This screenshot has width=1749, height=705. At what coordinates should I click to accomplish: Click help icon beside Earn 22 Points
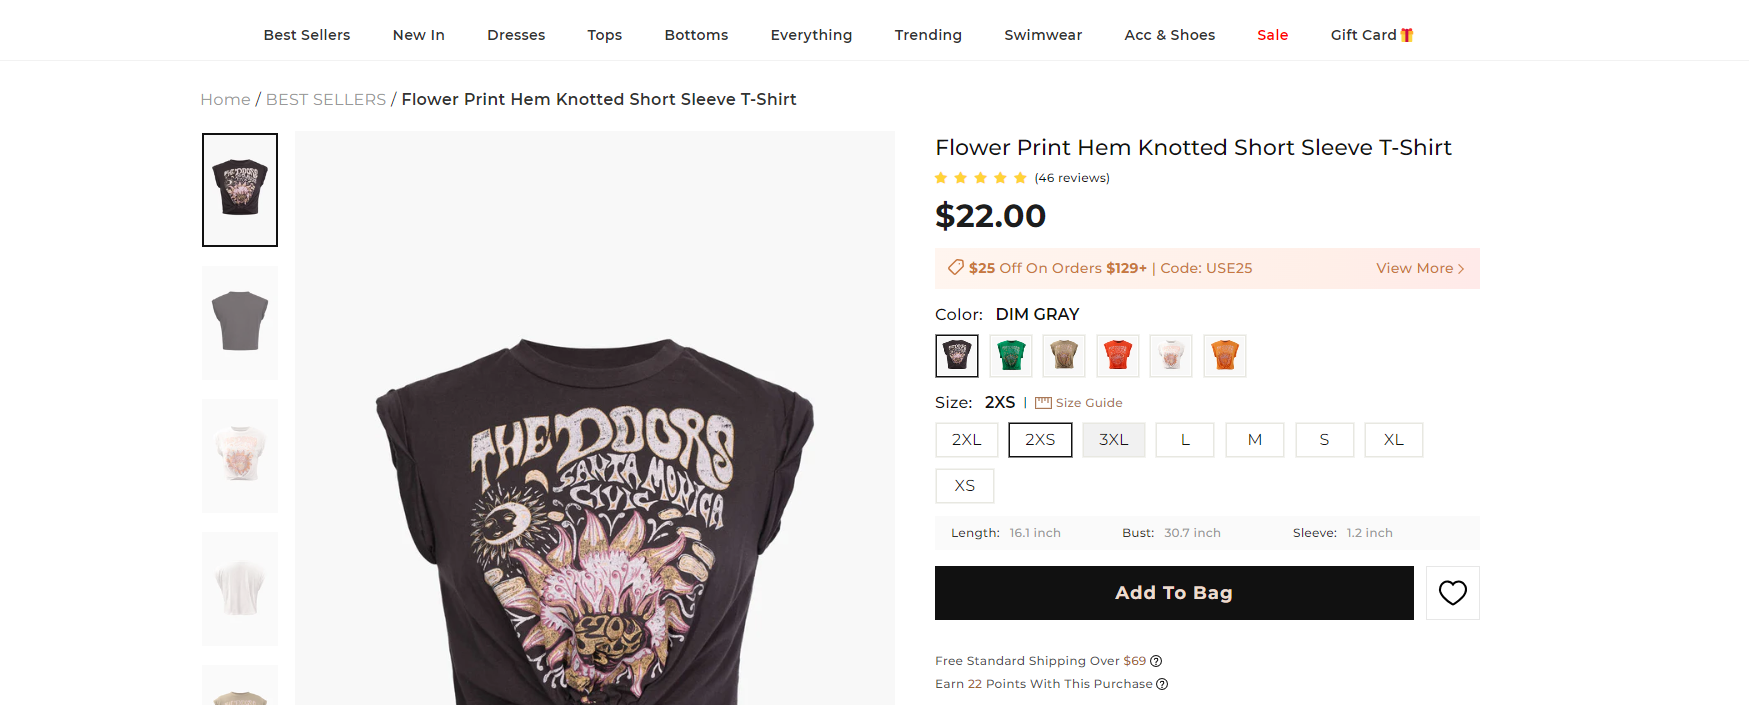[1162, 684]
